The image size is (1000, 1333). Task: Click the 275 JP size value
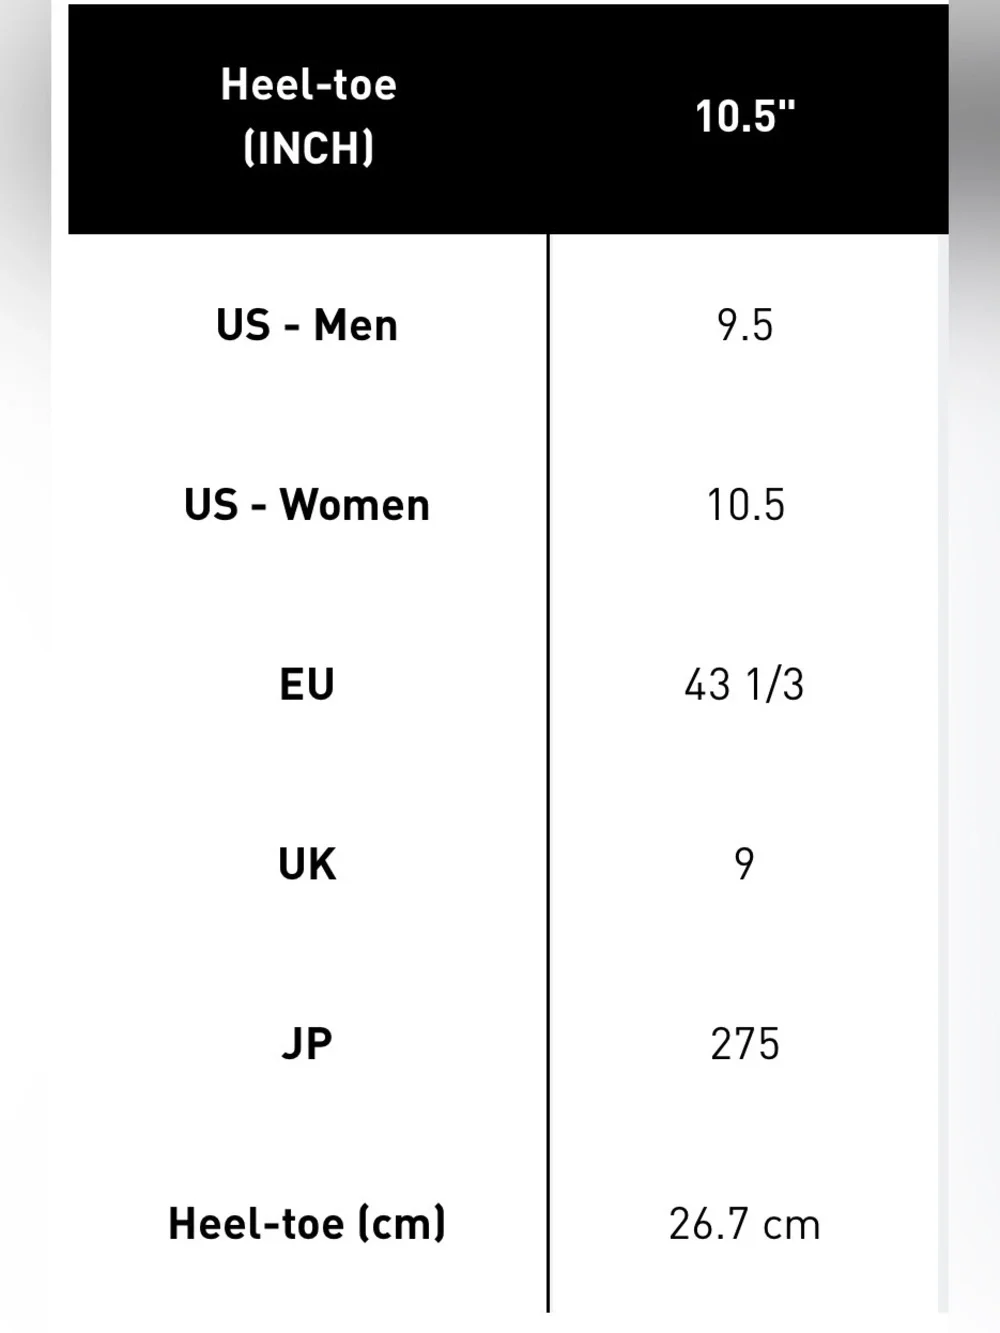[745, 1044]
